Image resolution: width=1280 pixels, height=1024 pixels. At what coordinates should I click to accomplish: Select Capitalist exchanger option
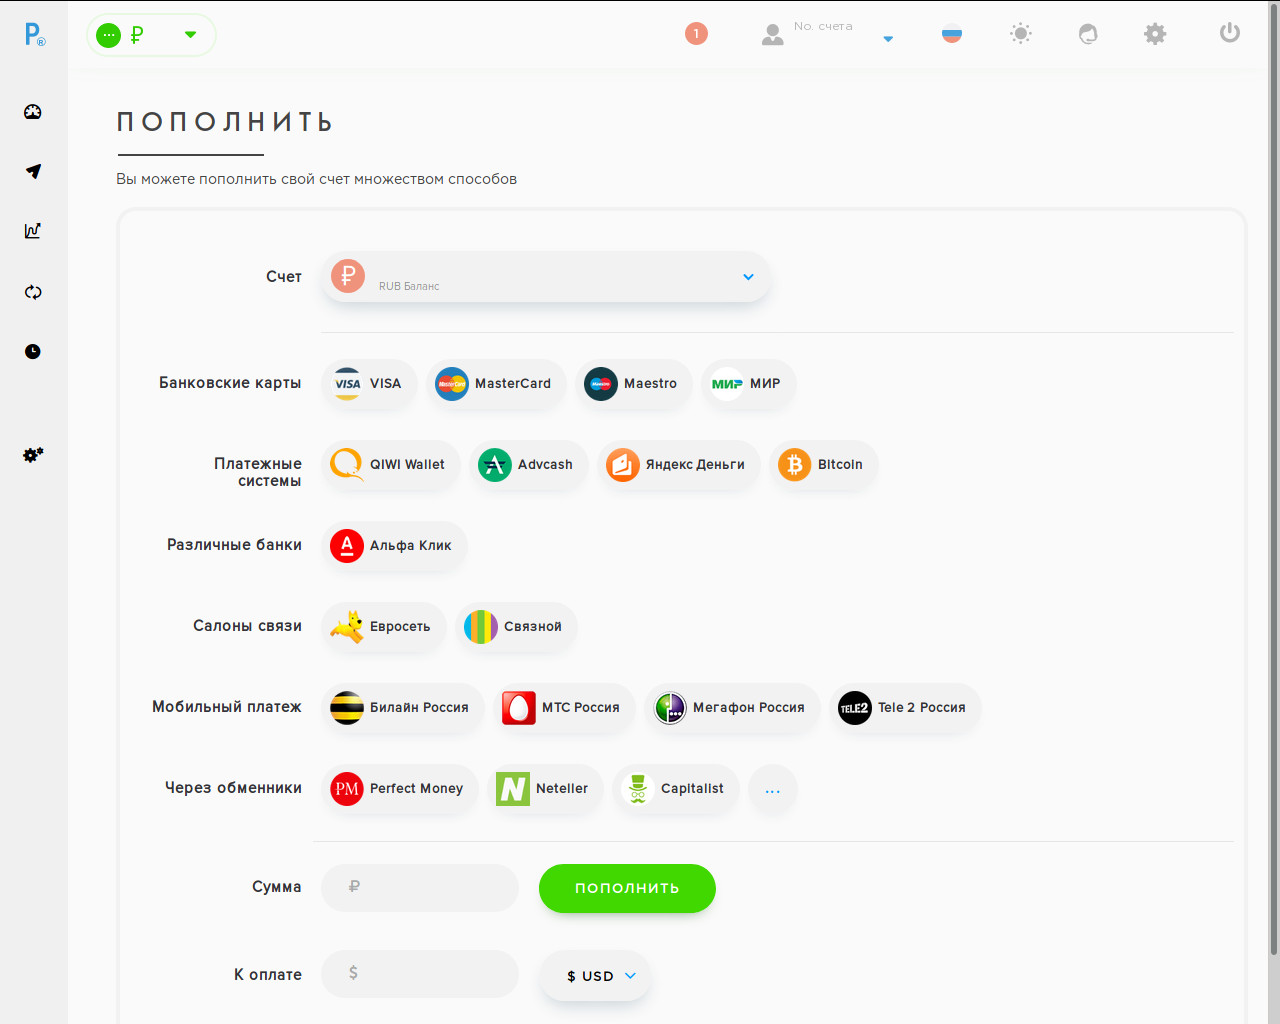coord(676,789)
